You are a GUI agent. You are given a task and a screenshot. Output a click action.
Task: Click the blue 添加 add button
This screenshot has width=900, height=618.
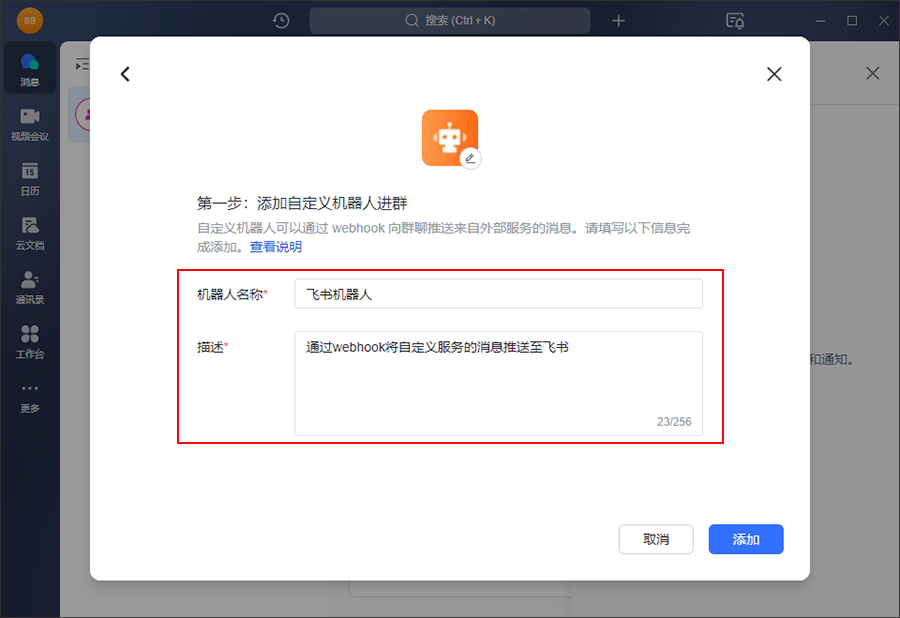(746, 539)
